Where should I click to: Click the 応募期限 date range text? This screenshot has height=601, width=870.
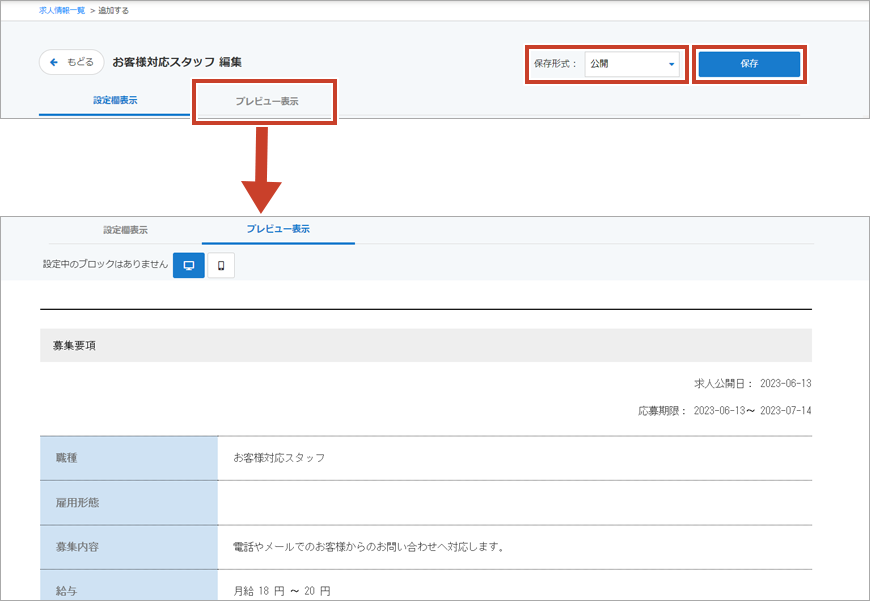point(725,411)
